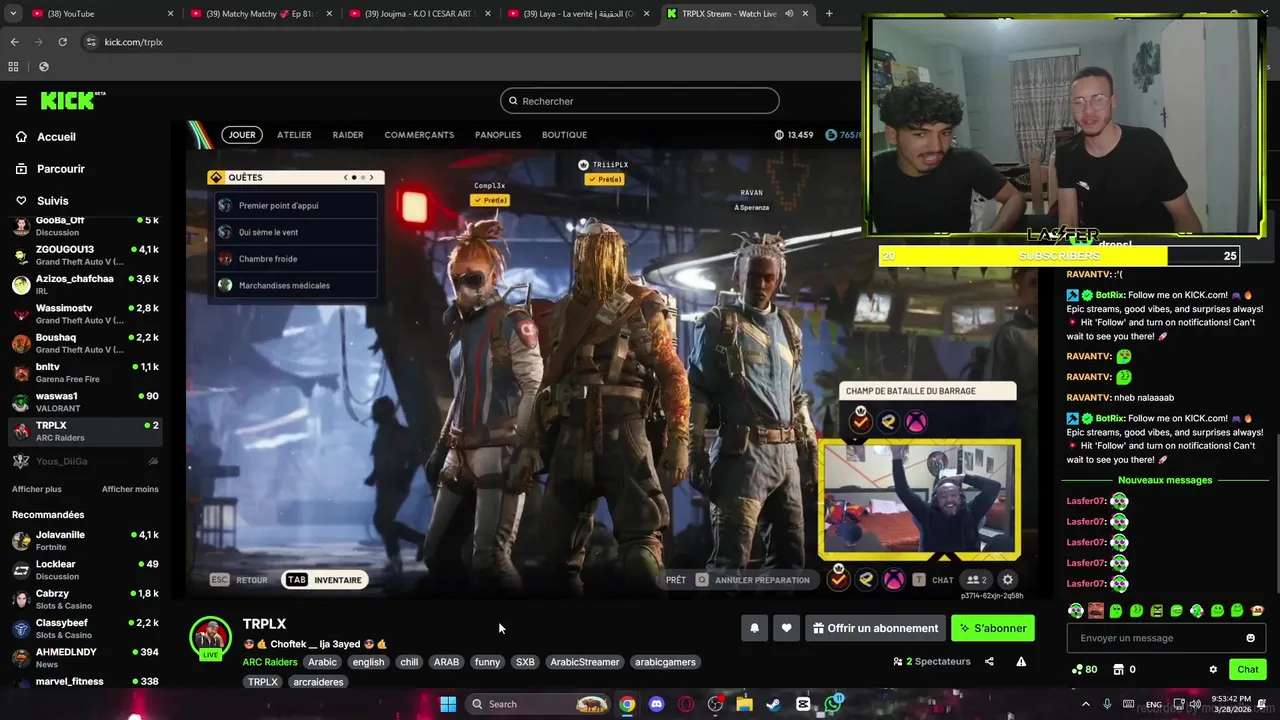Viewport: 1280px width, 720px height.
Task: Click in the Rechercher search field
Action: click(640, 101)
